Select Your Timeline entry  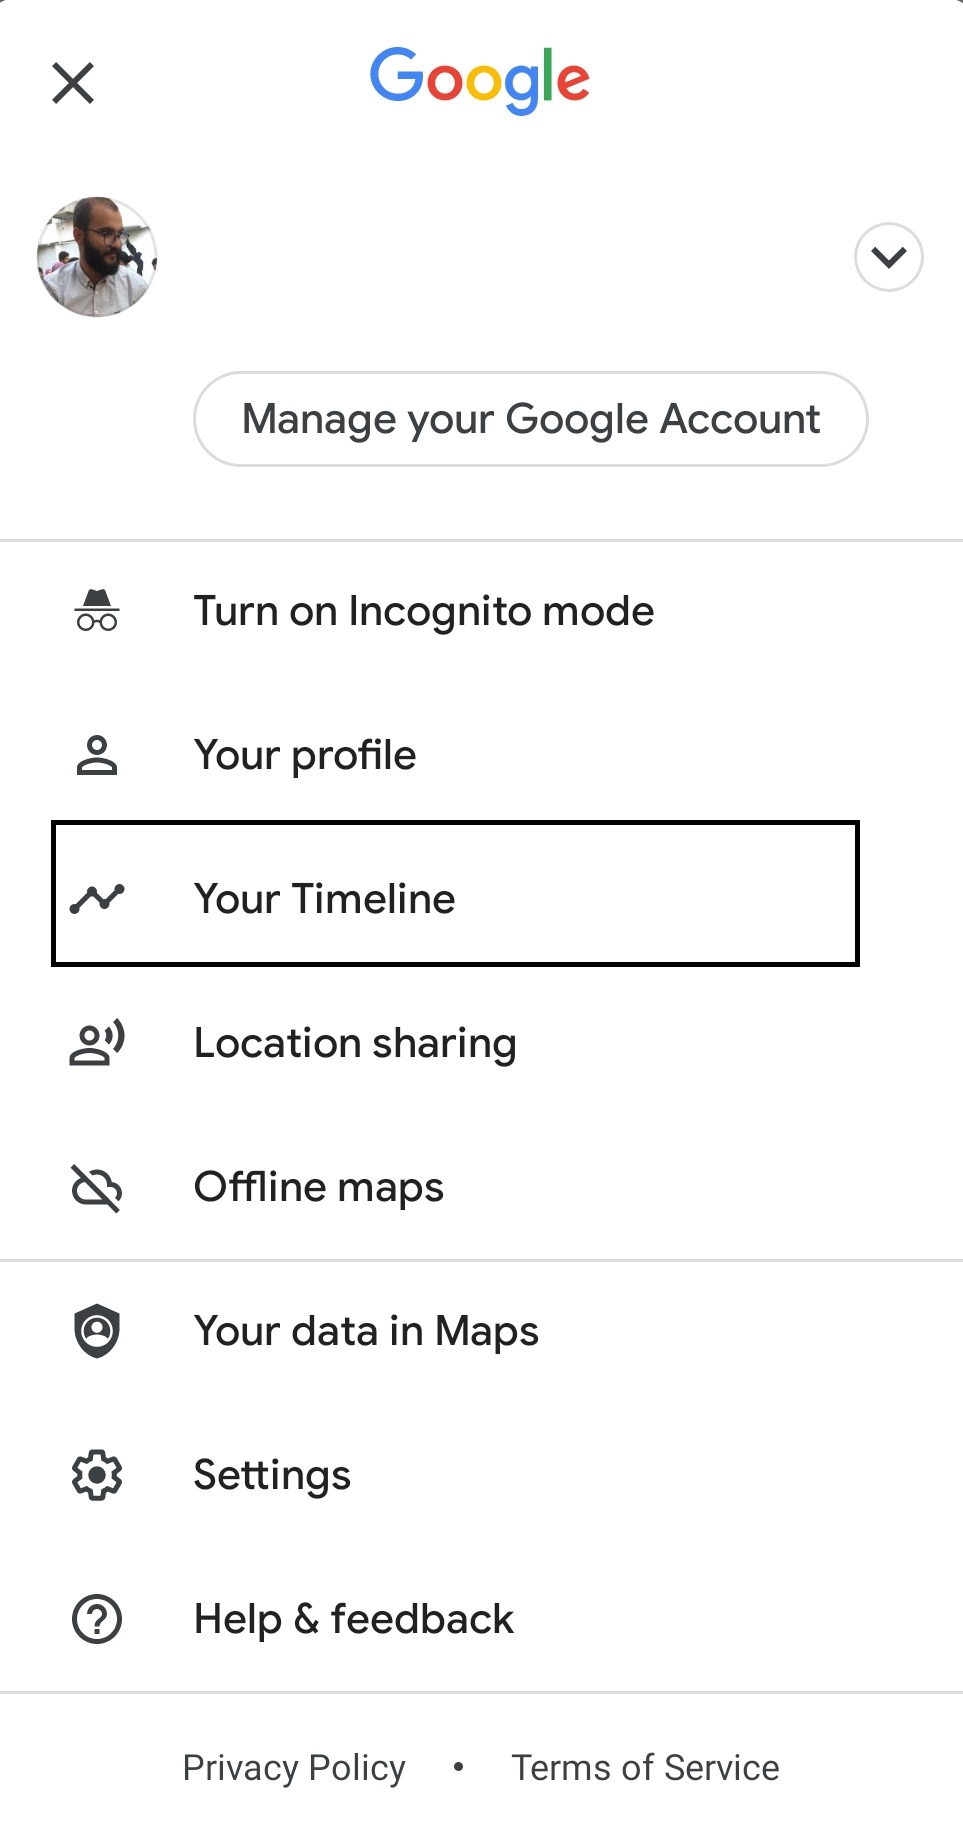tap(325, 898)
